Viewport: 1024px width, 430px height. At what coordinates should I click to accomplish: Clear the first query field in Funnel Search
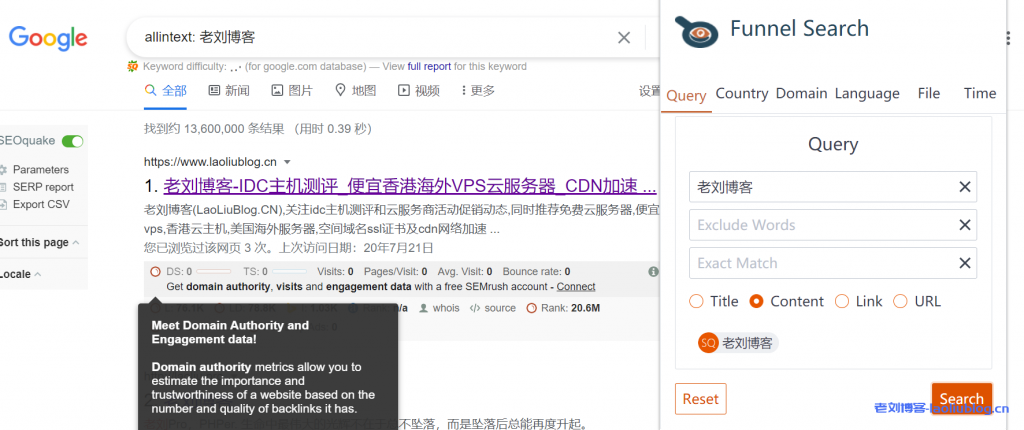click(964, 187)
